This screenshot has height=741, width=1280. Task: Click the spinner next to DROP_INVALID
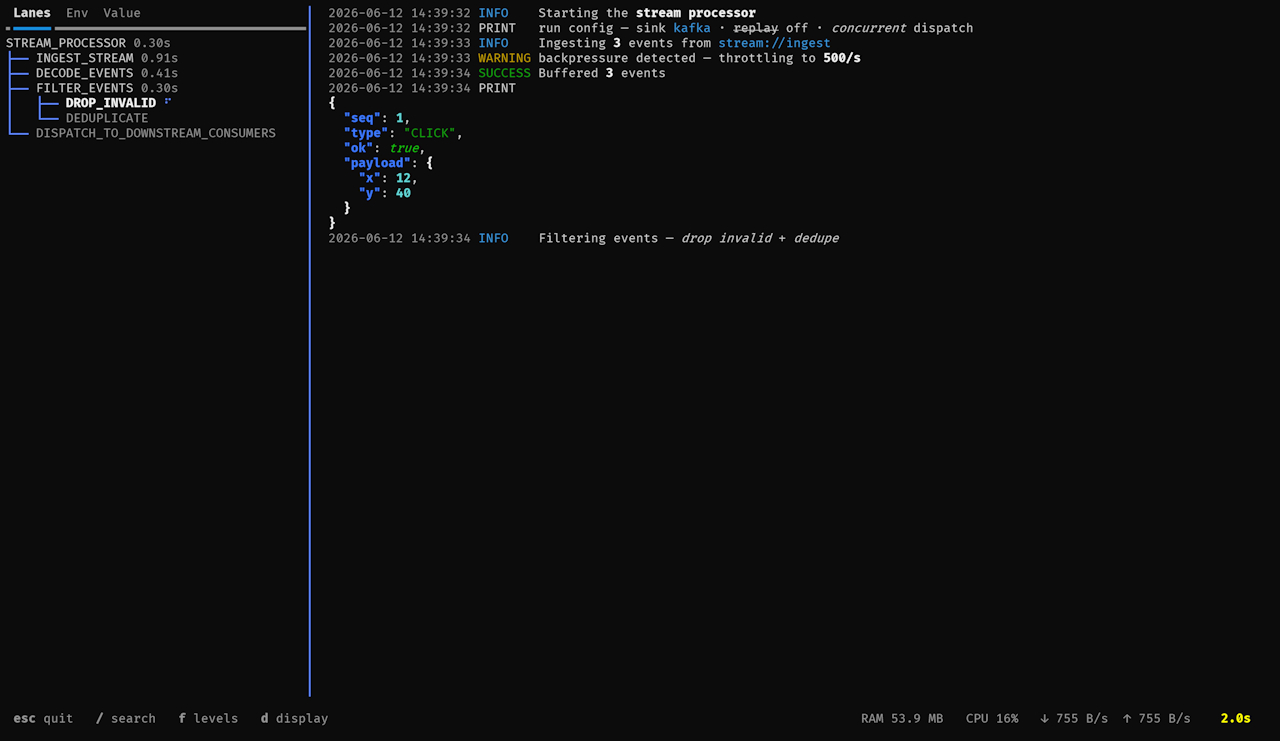coord(168,102)
